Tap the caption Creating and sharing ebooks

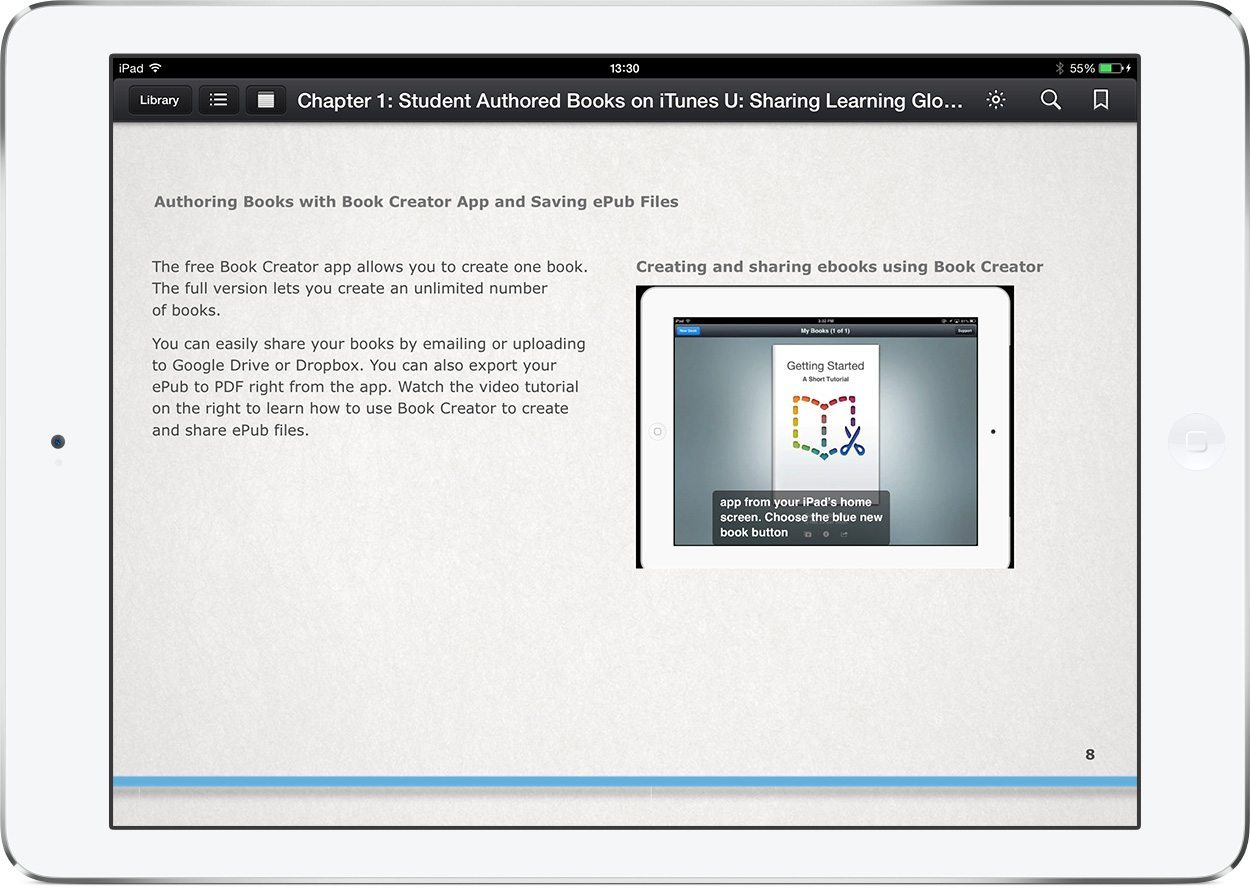point(839,267)
